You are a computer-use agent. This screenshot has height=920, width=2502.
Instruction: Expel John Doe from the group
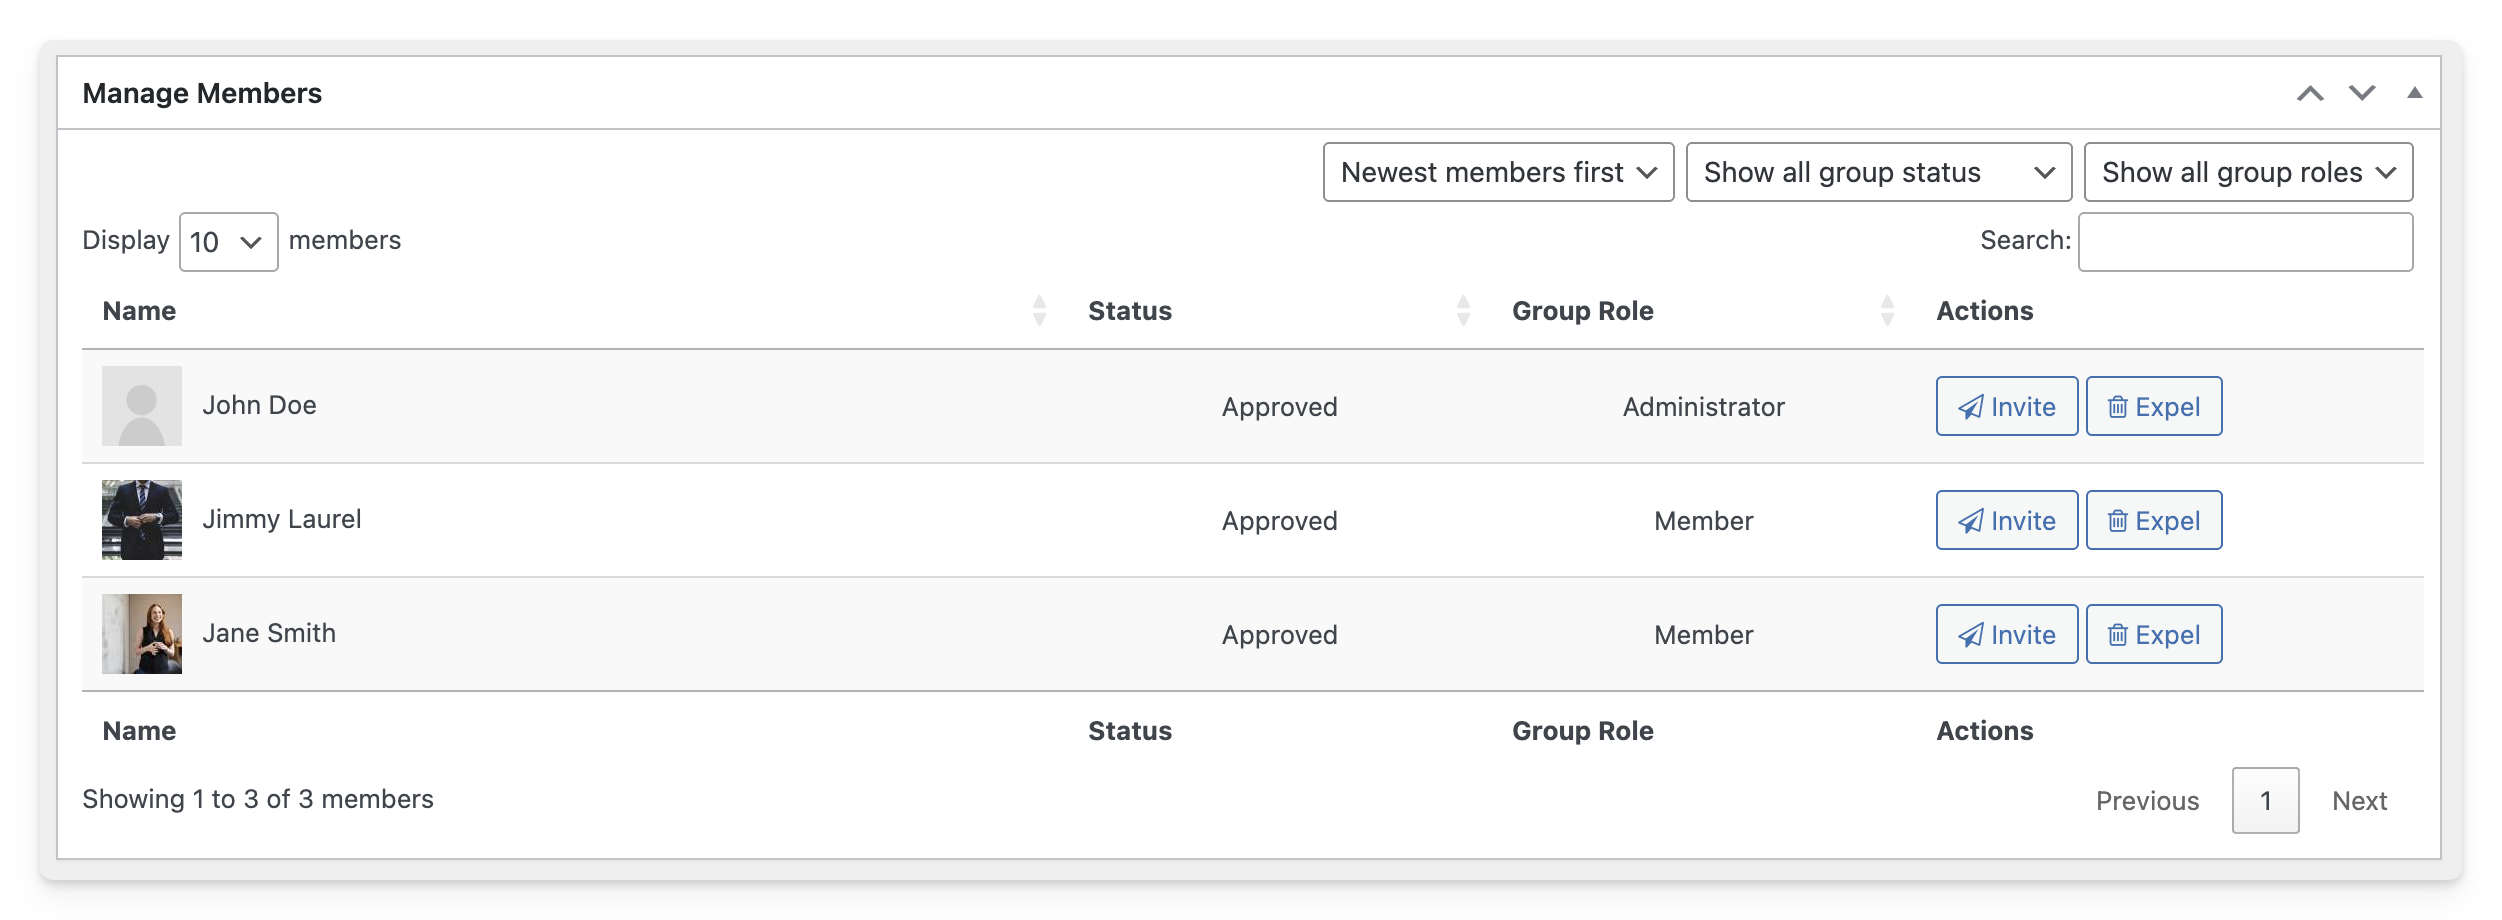(2154, 406)
